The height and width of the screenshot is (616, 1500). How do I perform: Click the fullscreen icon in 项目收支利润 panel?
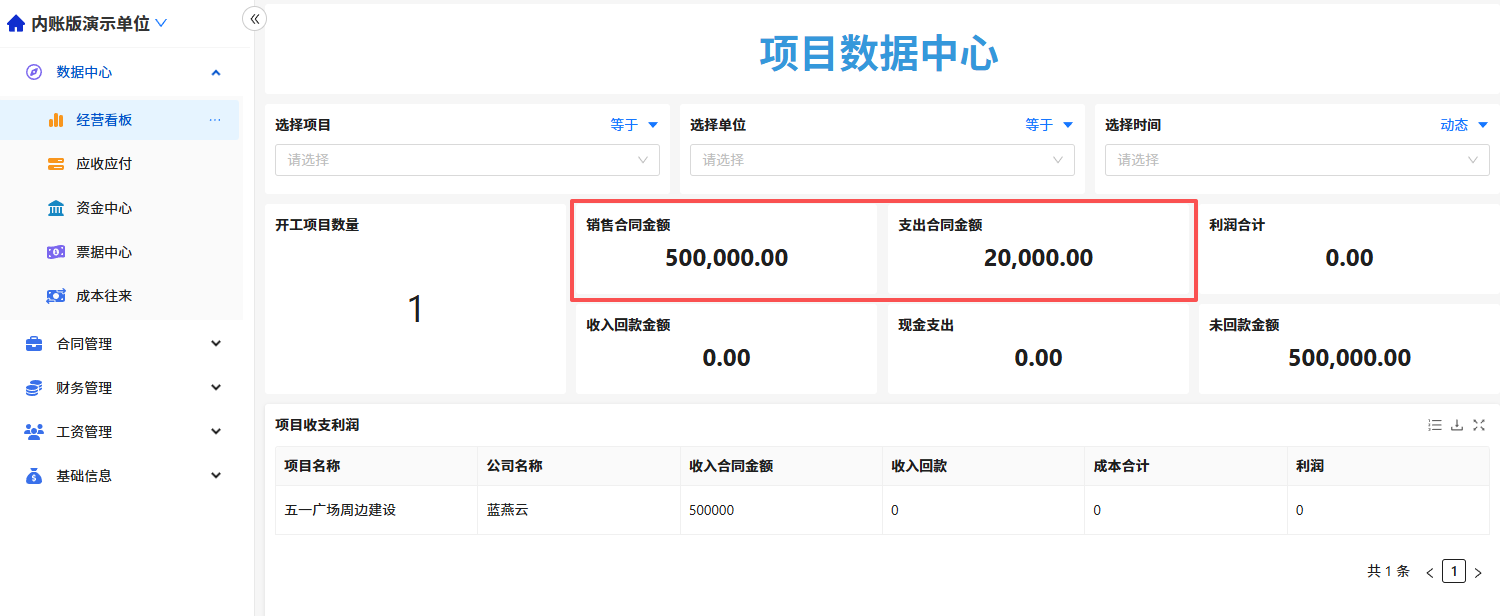[x=1479, y=425]
